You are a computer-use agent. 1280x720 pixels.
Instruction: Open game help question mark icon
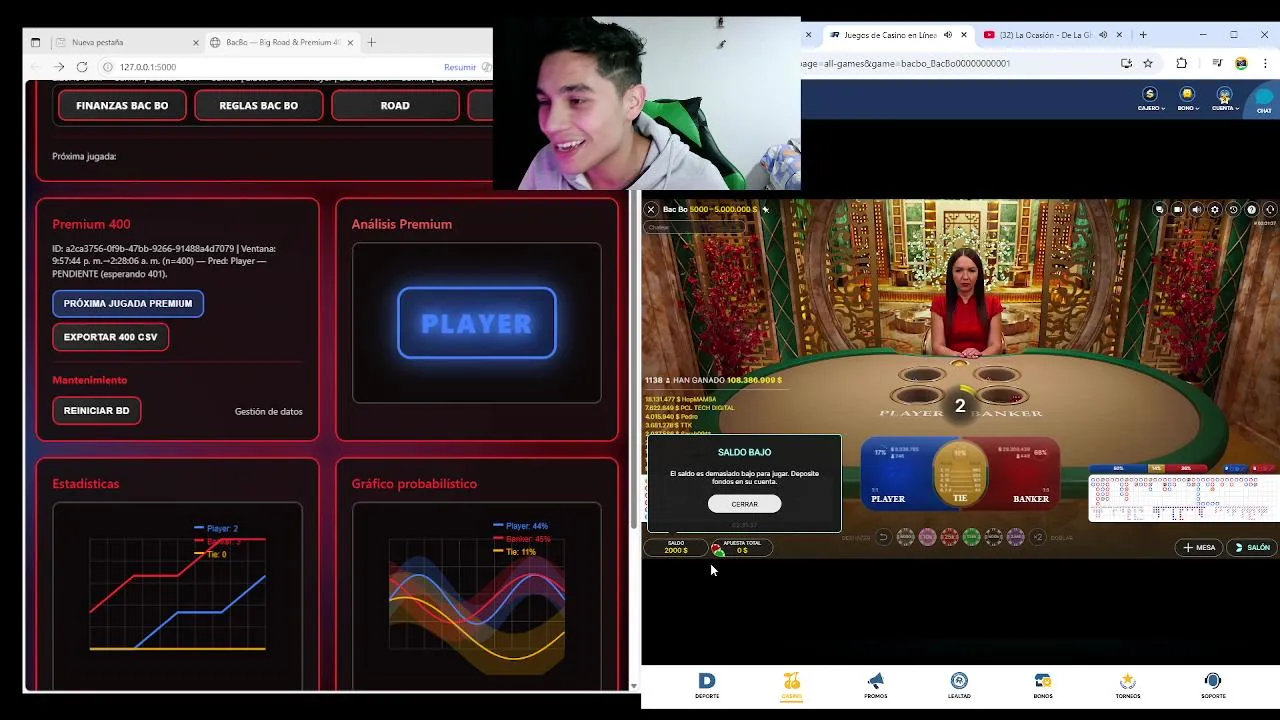[x=1252, y=209]
